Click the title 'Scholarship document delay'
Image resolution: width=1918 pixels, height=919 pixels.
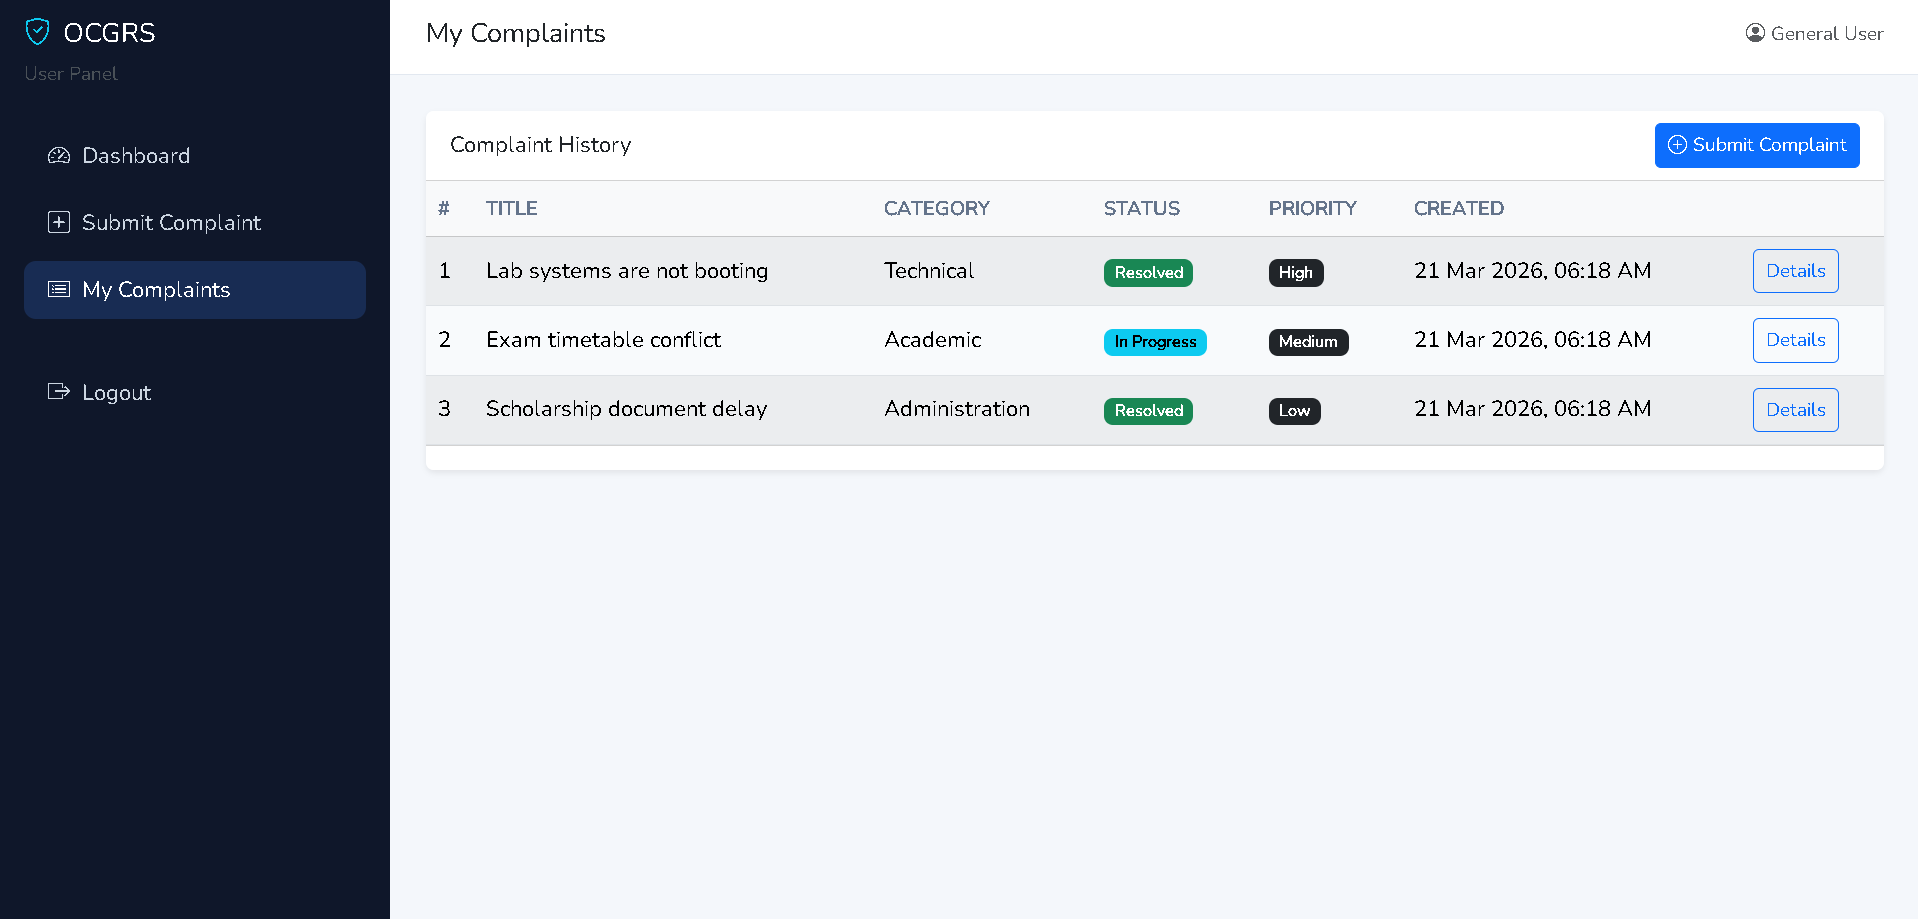(626, 409)
